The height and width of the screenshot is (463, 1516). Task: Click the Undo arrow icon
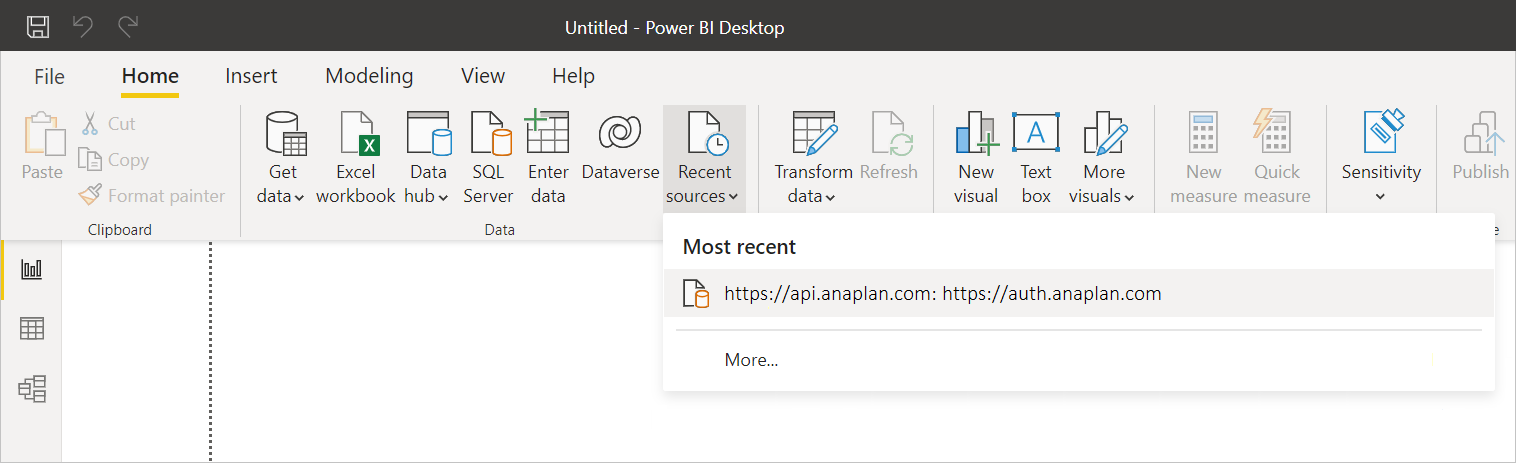click(83, 27)
